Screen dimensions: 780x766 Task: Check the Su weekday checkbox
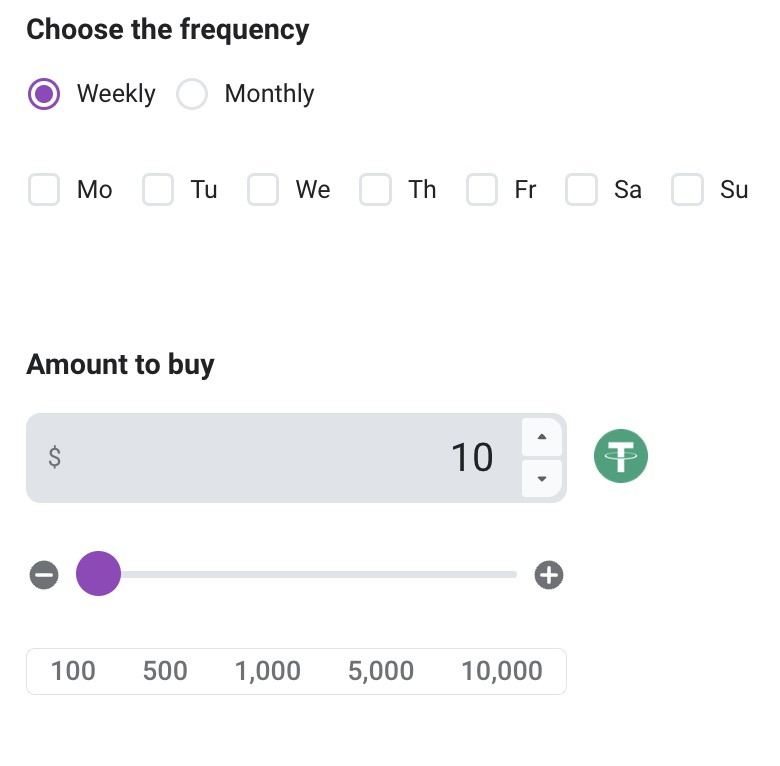click(688, 190)
